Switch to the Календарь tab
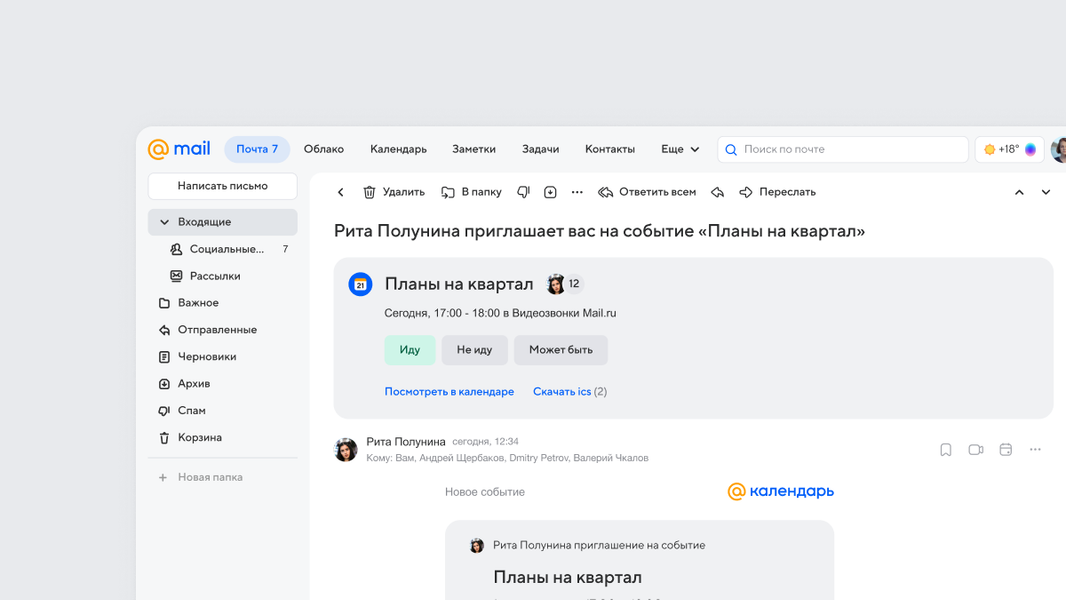 tap(398, 149)
